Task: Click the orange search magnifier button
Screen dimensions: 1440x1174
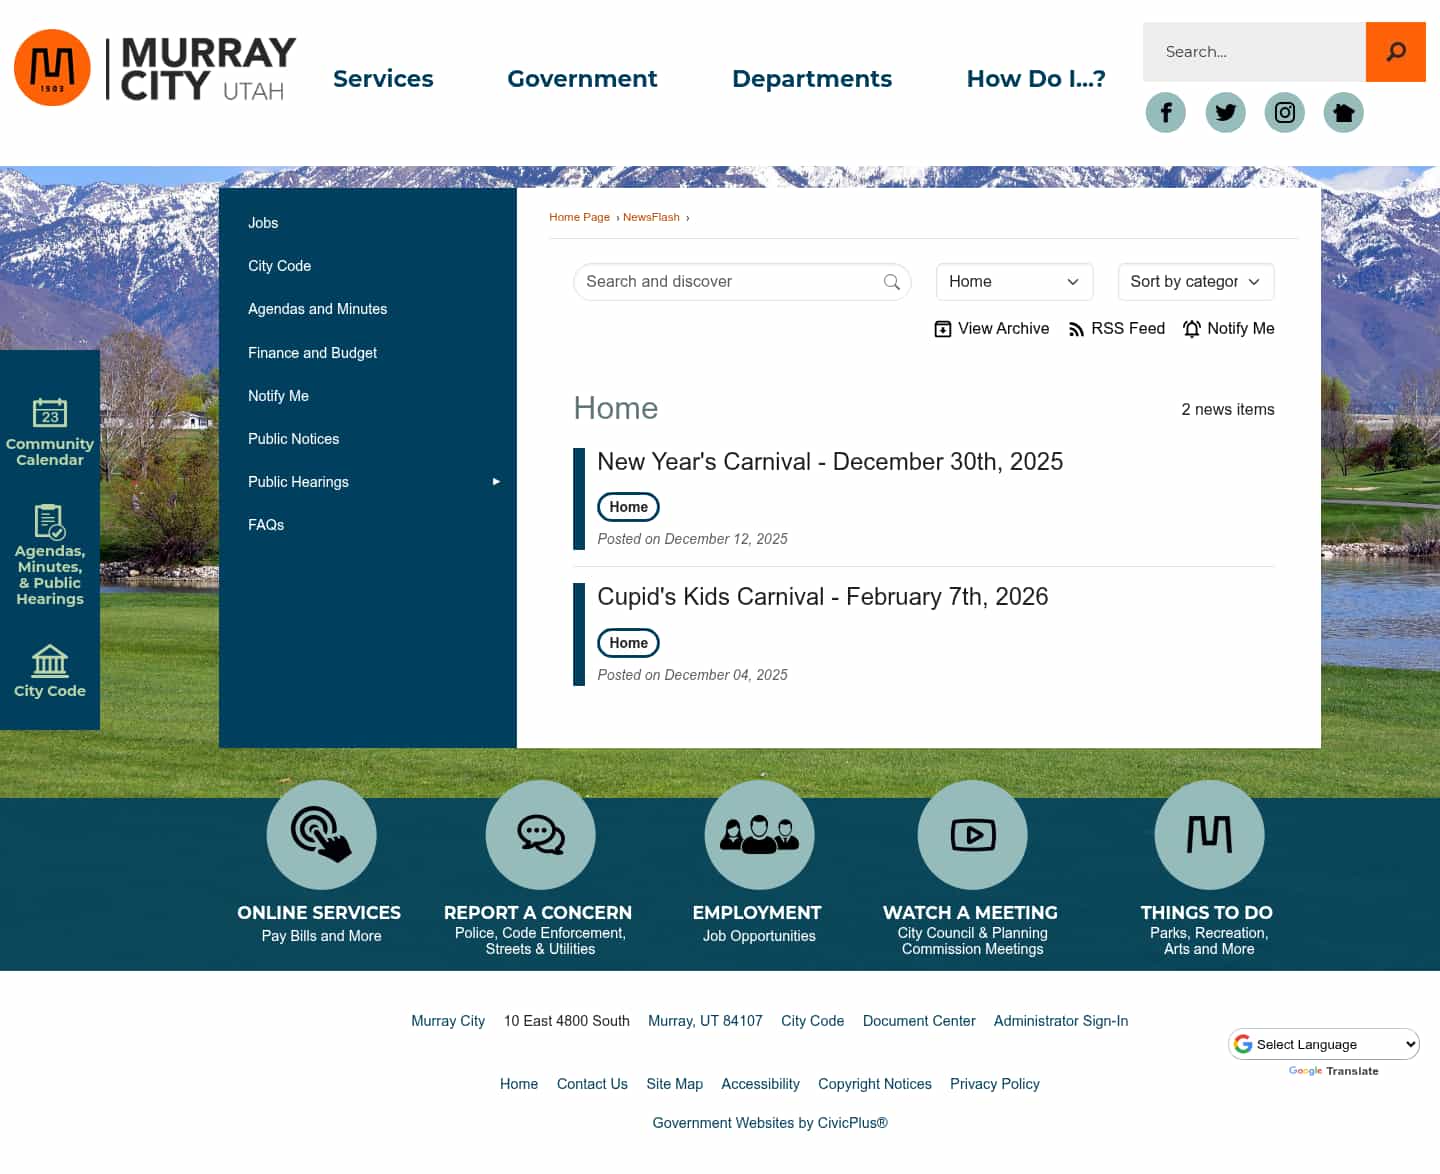Action: (1395, 51)
